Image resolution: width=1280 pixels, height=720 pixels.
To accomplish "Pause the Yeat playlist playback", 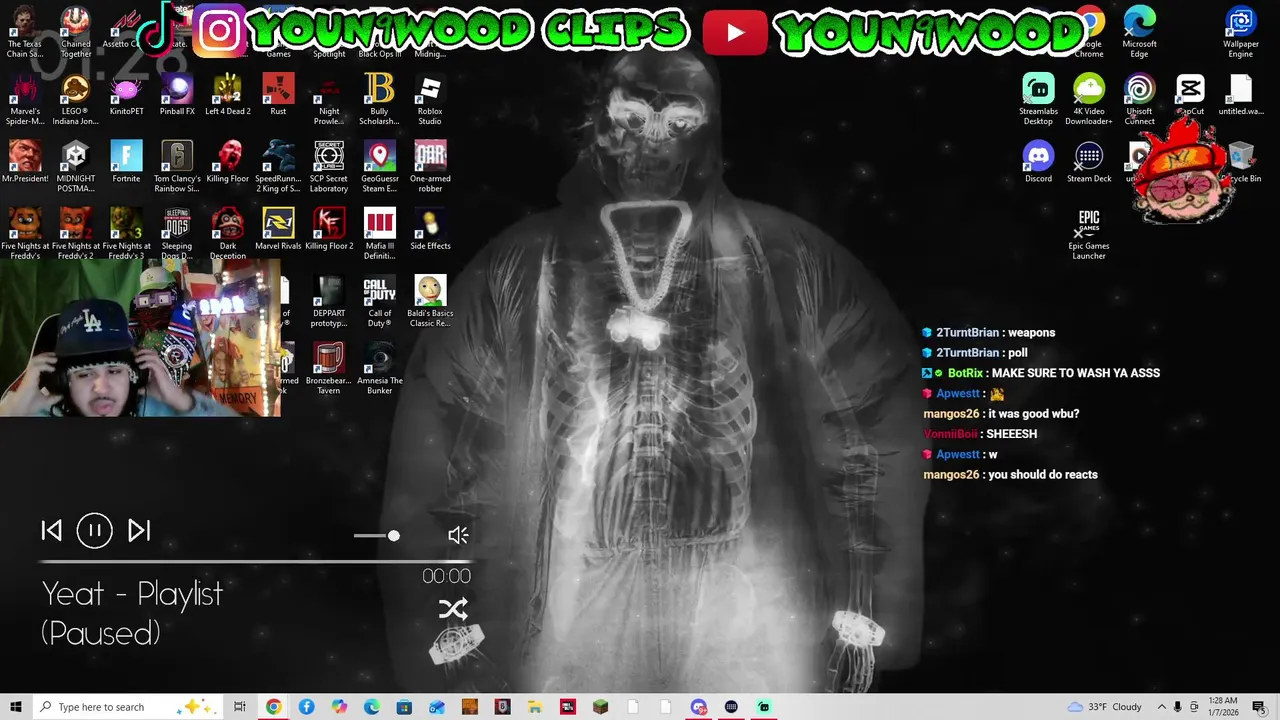I will point(95,531).
